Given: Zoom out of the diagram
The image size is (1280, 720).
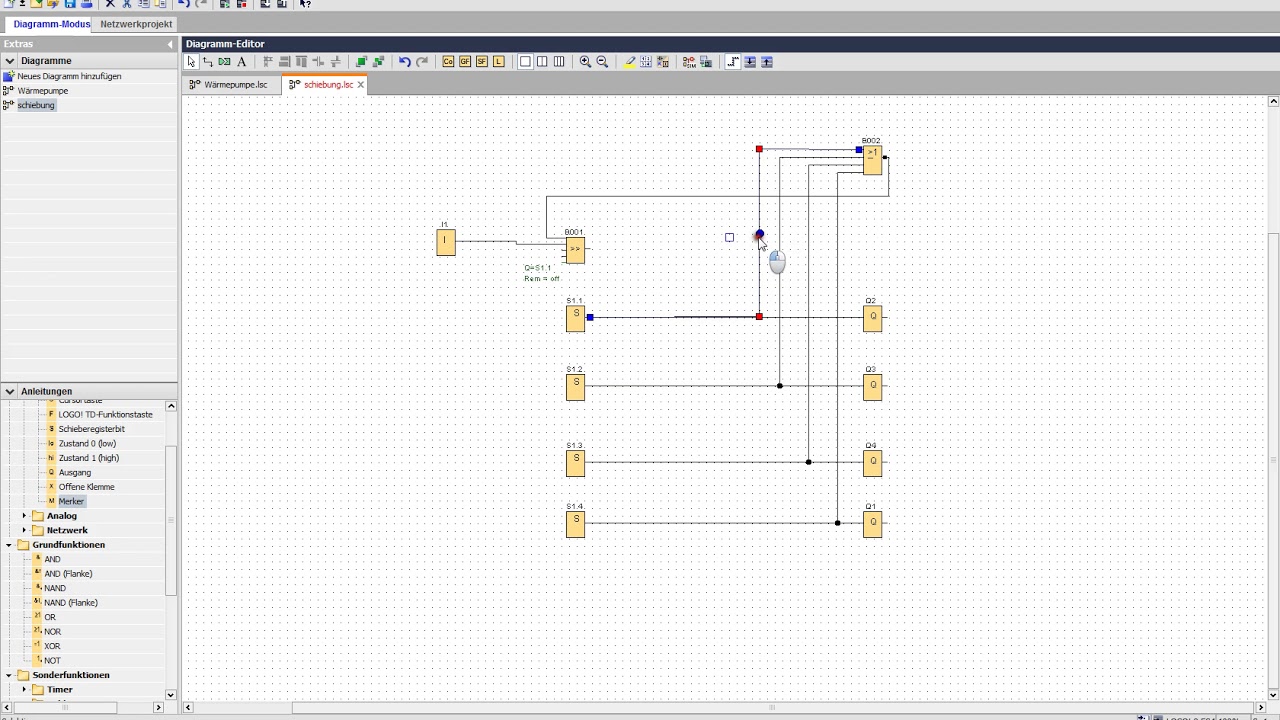Looking at the screenshot, I should click(602, 62).
